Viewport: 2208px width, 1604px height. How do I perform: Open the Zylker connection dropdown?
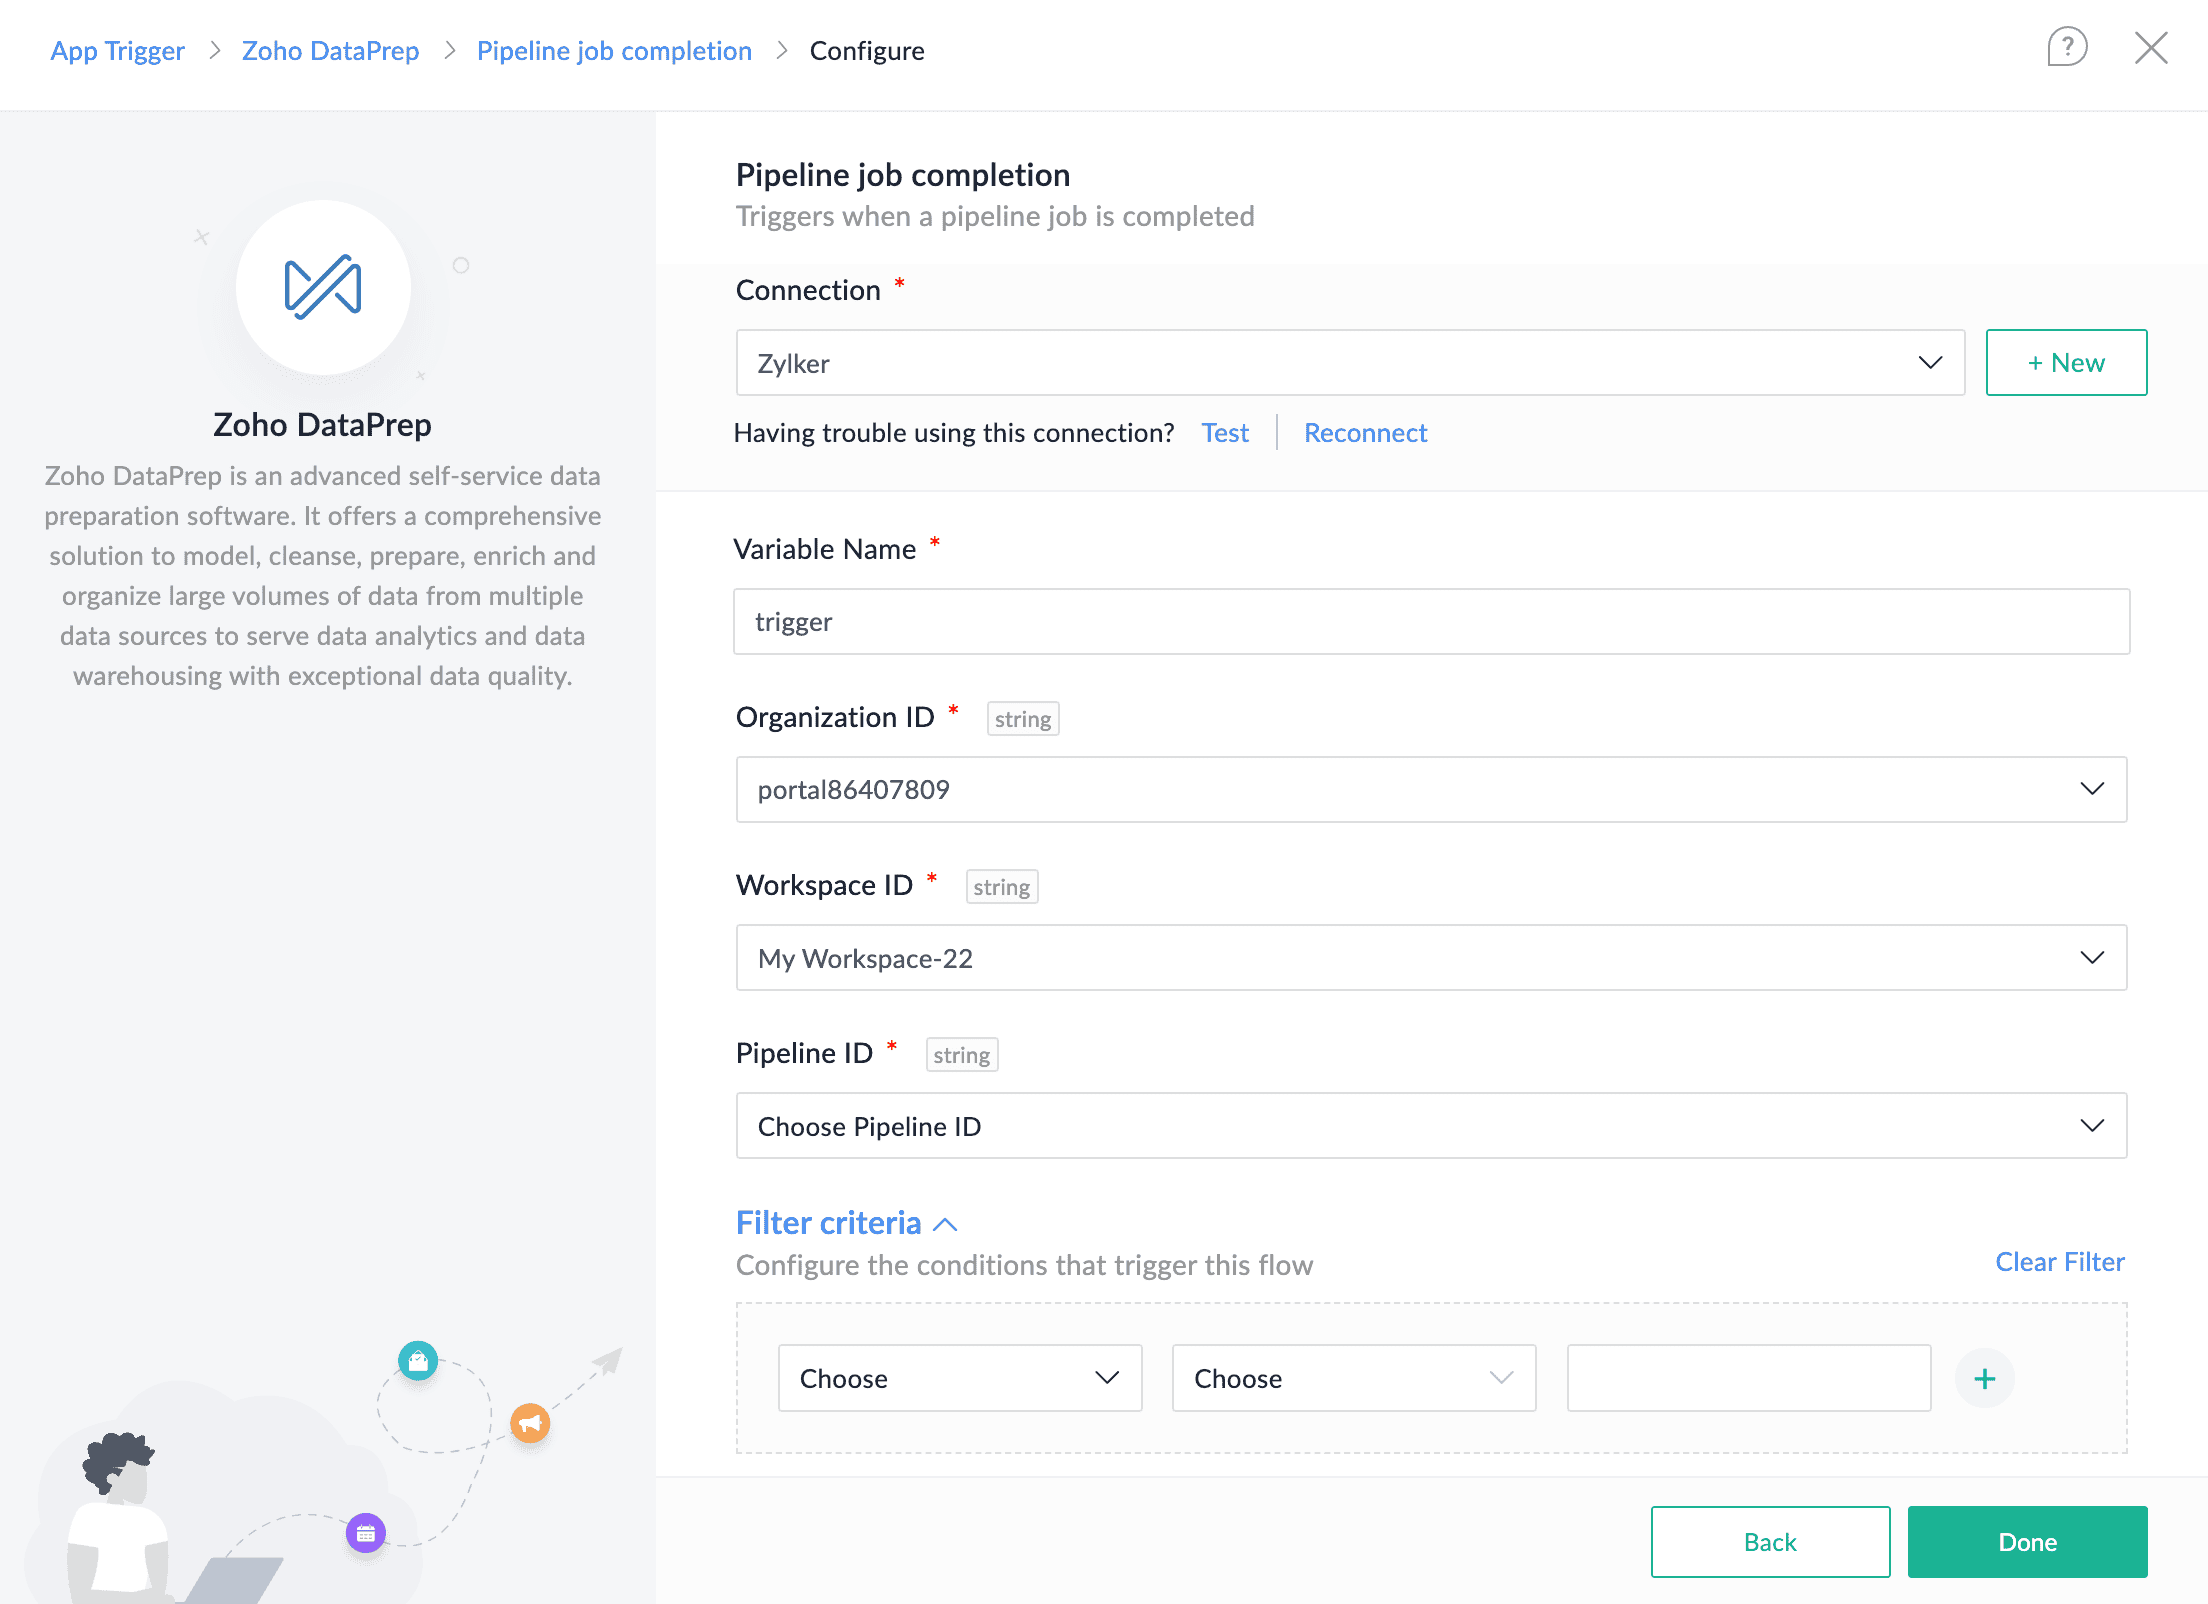coord(1350,363)
